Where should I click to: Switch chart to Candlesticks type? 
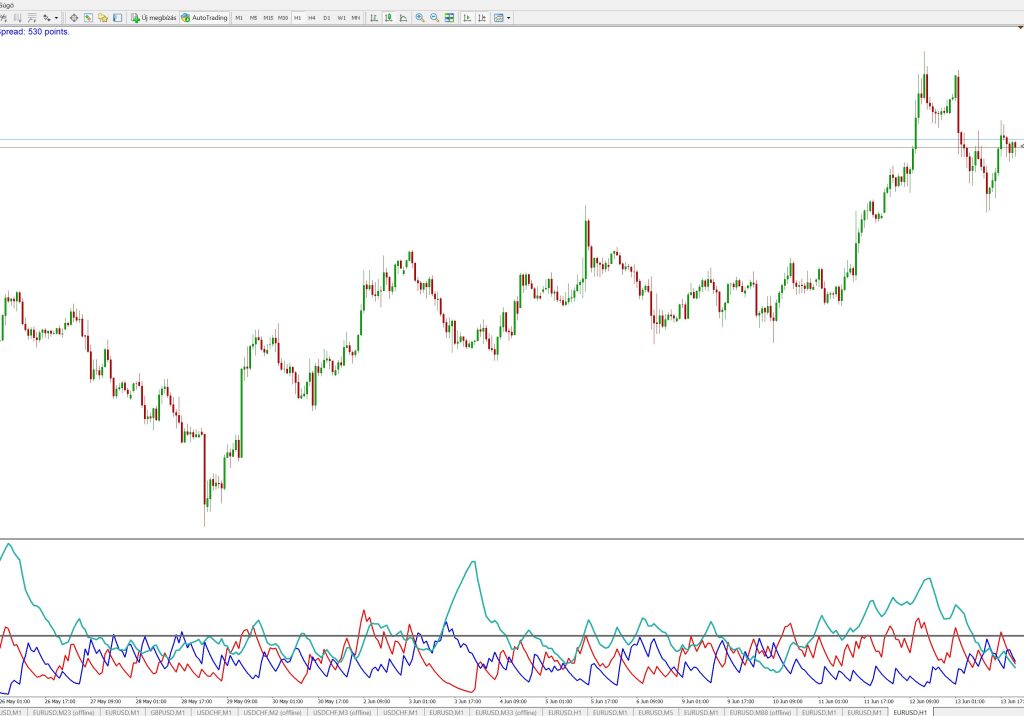389,18
